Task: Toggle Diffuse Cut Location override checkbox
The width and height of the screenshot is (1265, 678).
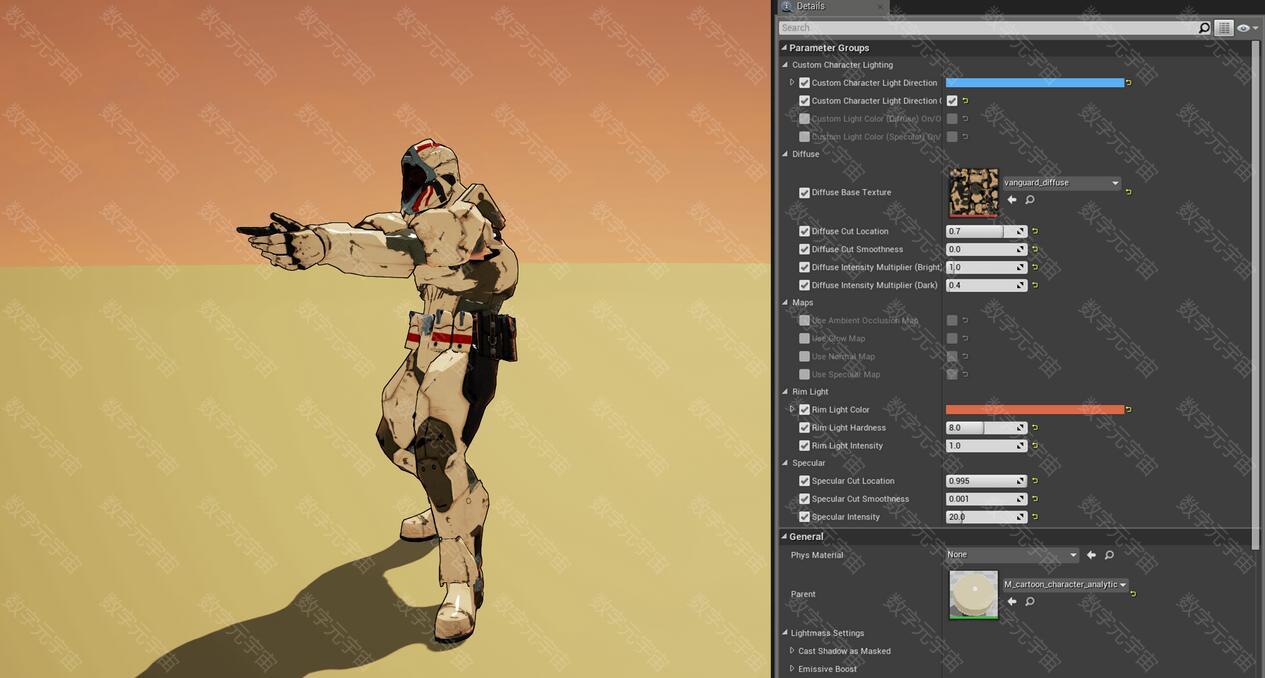Action: (804, 231)
